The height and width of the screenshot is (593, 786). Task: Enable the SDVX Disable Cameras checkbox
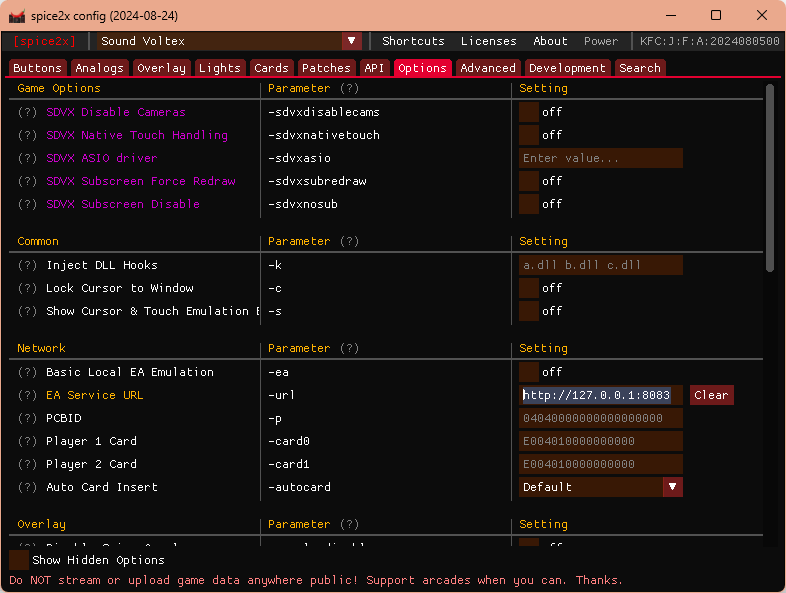529,112
